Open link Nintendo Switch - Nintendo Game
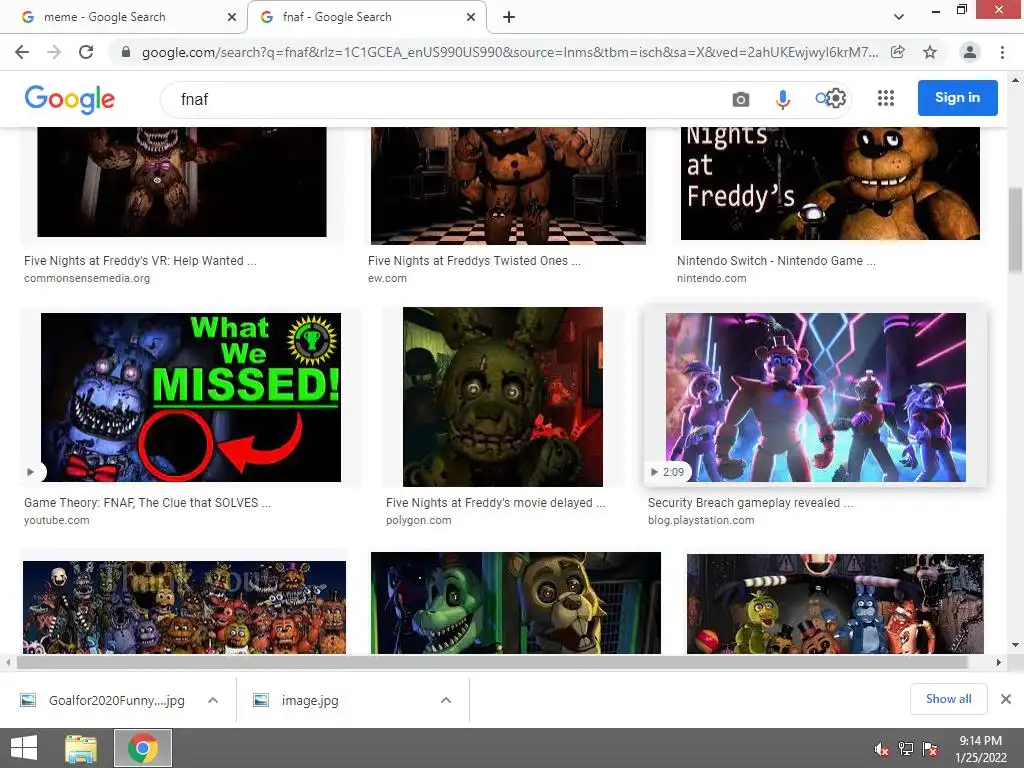This screenshot has height=768, width=1024. [776, 261]
